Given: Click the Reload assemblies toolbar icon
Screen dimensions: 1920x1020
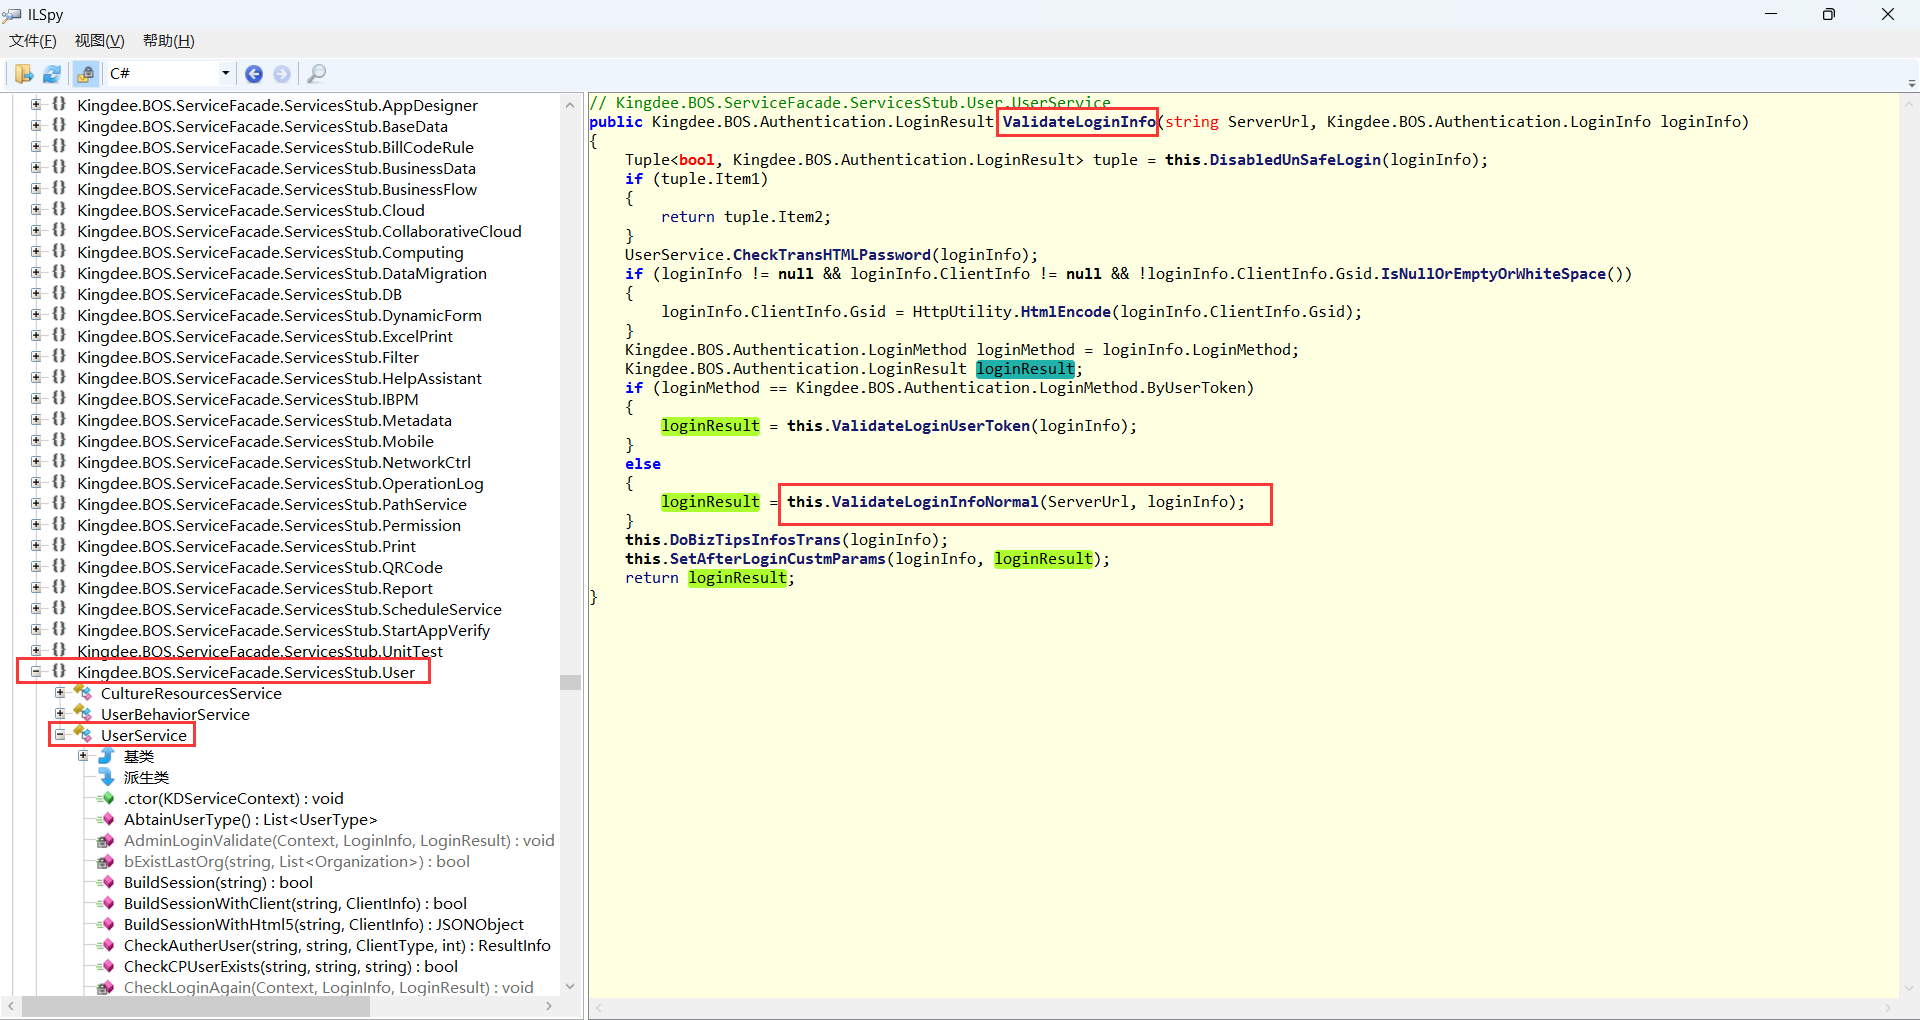Looking at the screenshot, I should point(52,74).
